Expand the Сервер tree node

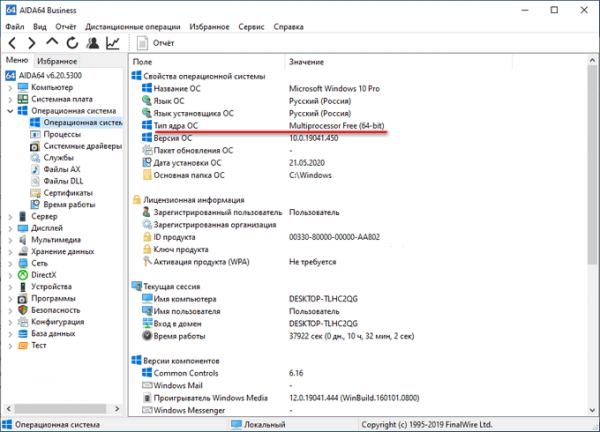point(10,217)
